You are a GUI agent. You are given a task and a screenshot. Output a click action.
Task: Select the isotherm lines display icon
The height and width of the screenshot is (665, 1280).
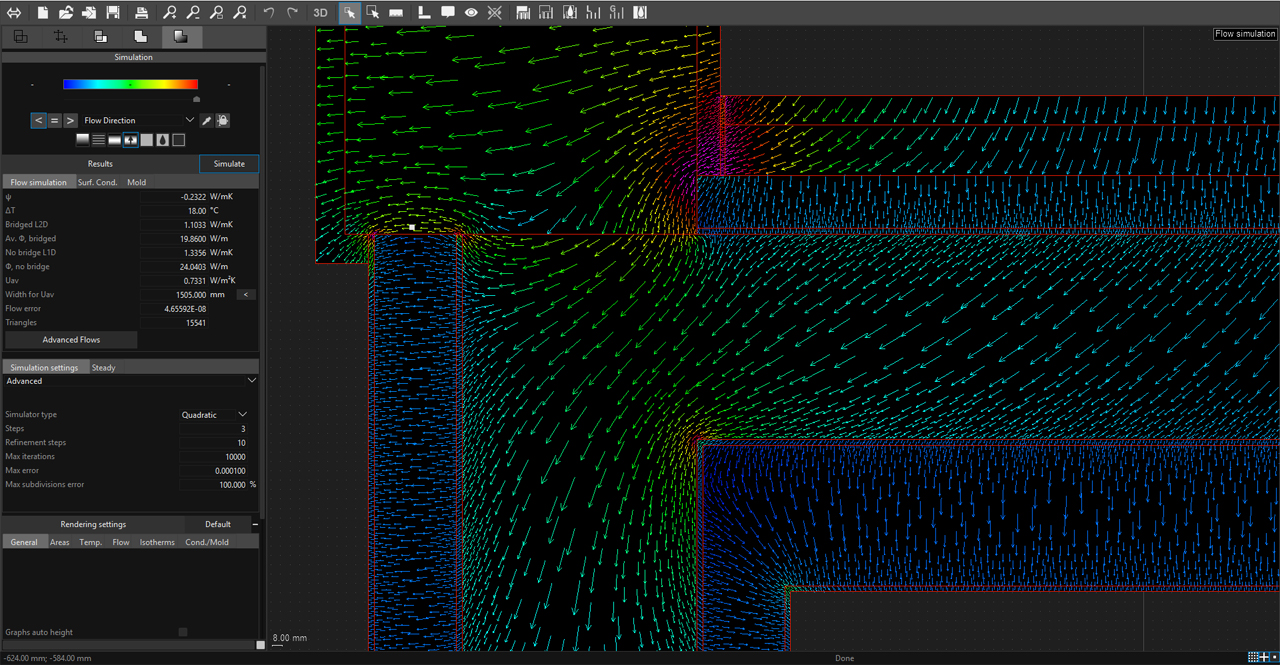coord(99,140)
